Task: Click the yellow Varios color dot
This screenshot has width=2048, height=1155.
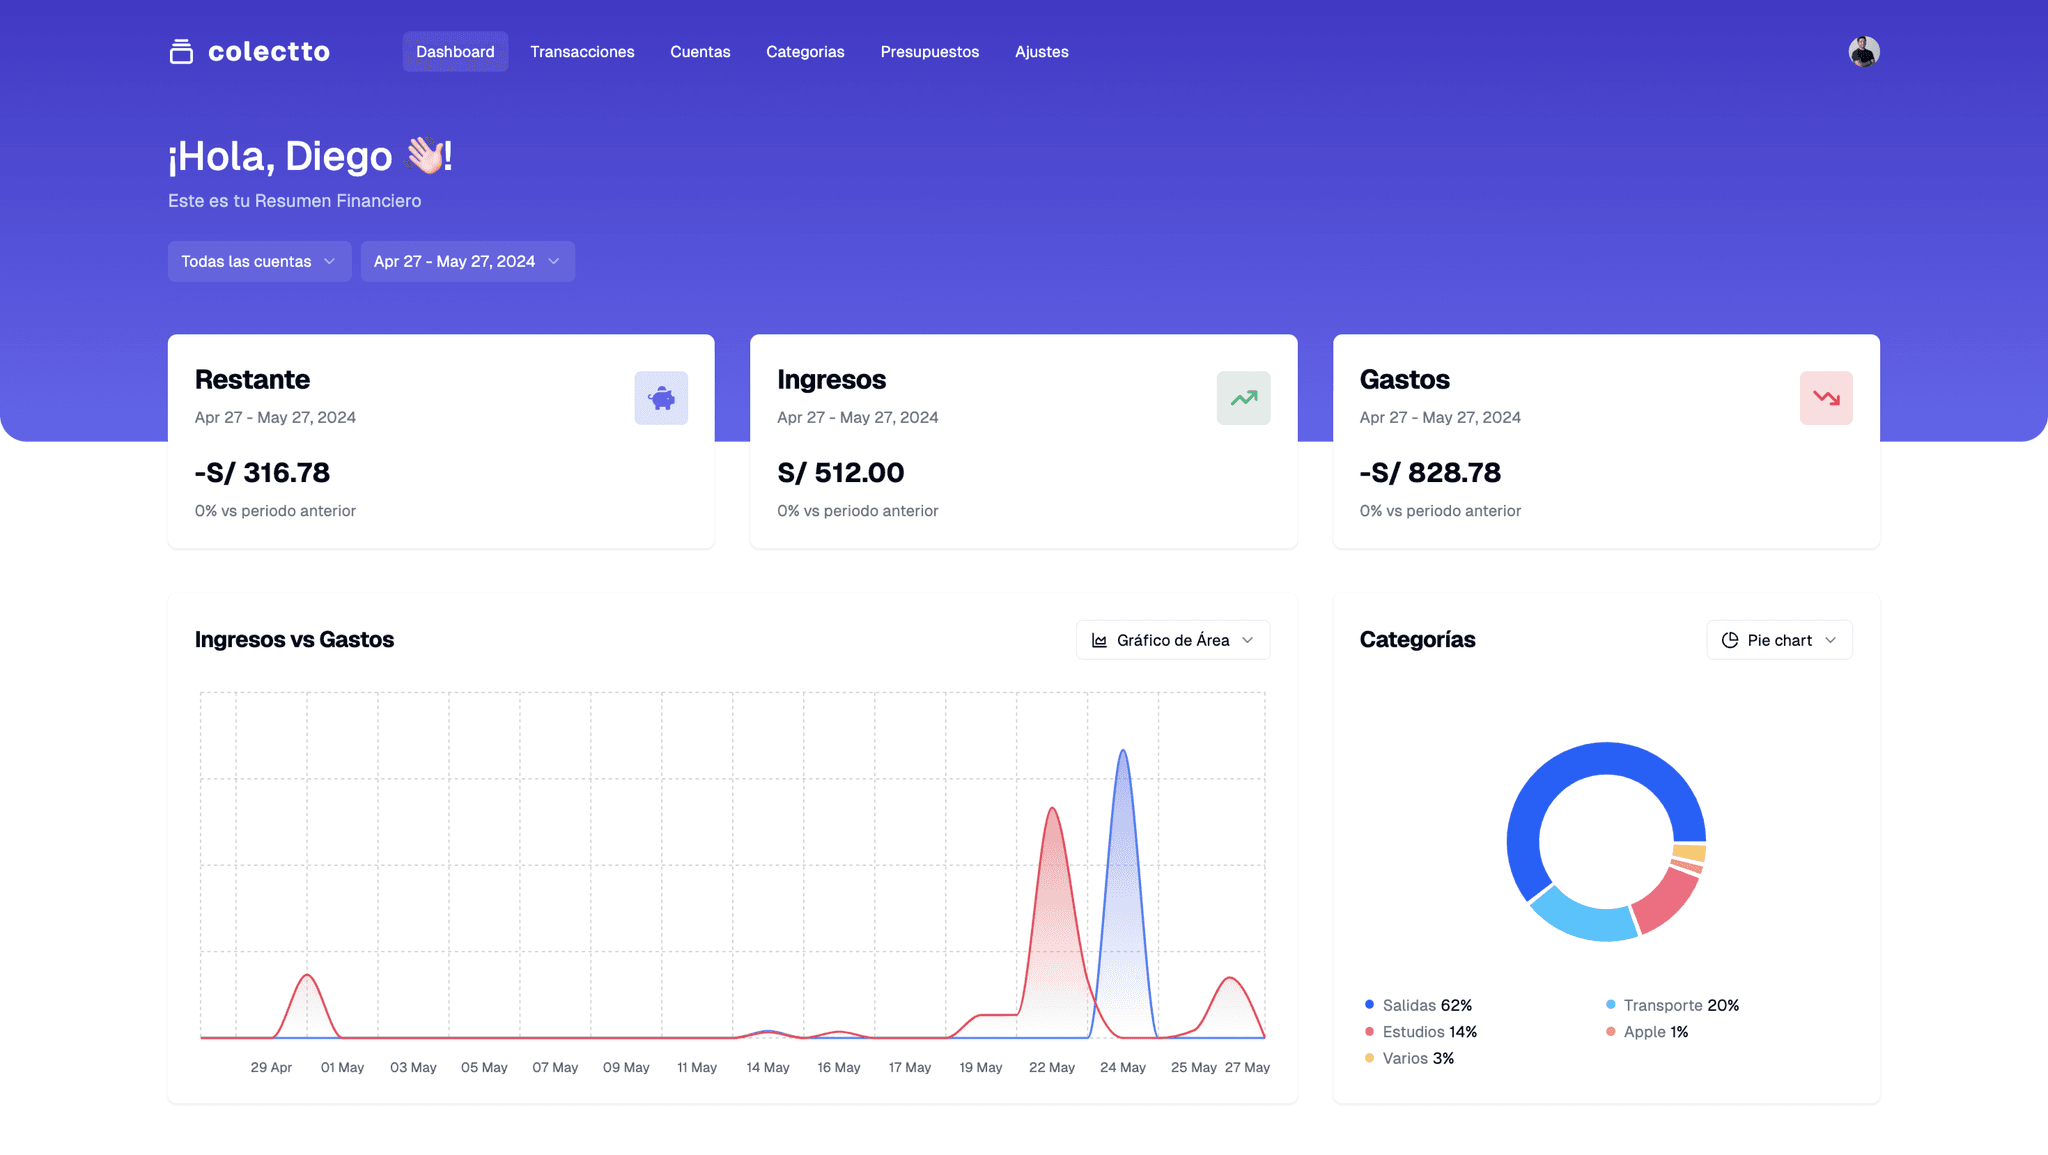Action: pos(1368,1058)
